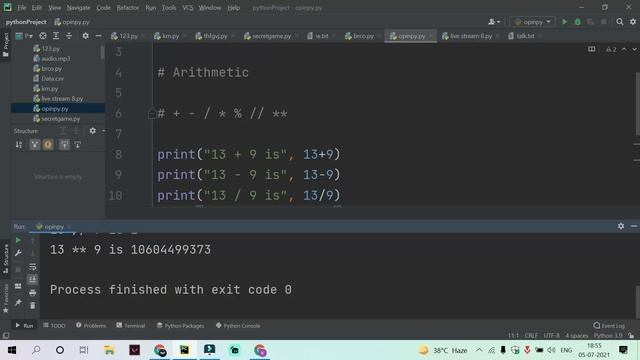Click the Debug bug icon in the top toolbar

point(578,22)
